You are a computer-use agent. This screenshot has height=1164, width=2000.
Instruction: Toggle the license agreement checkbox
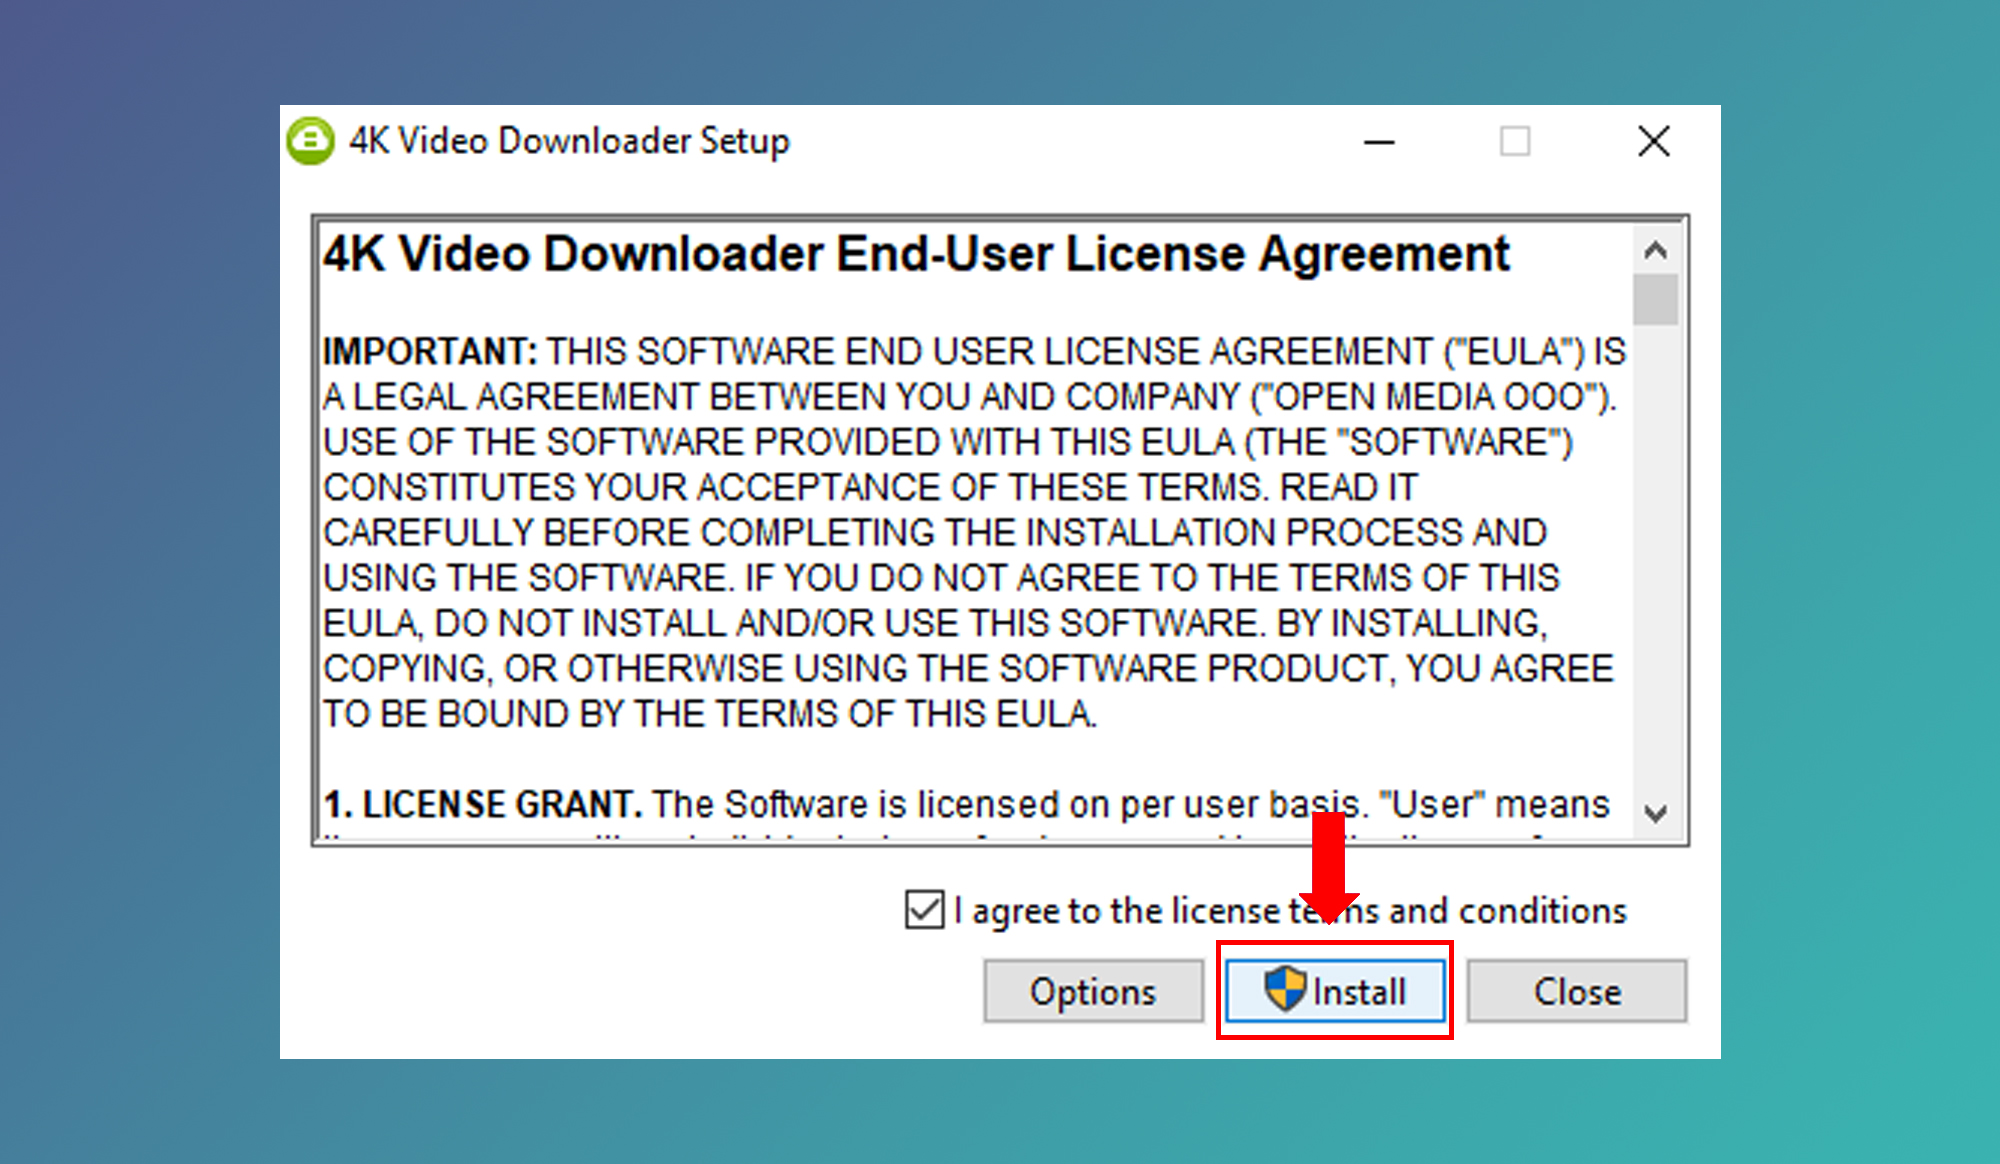[x=924, y=910]
